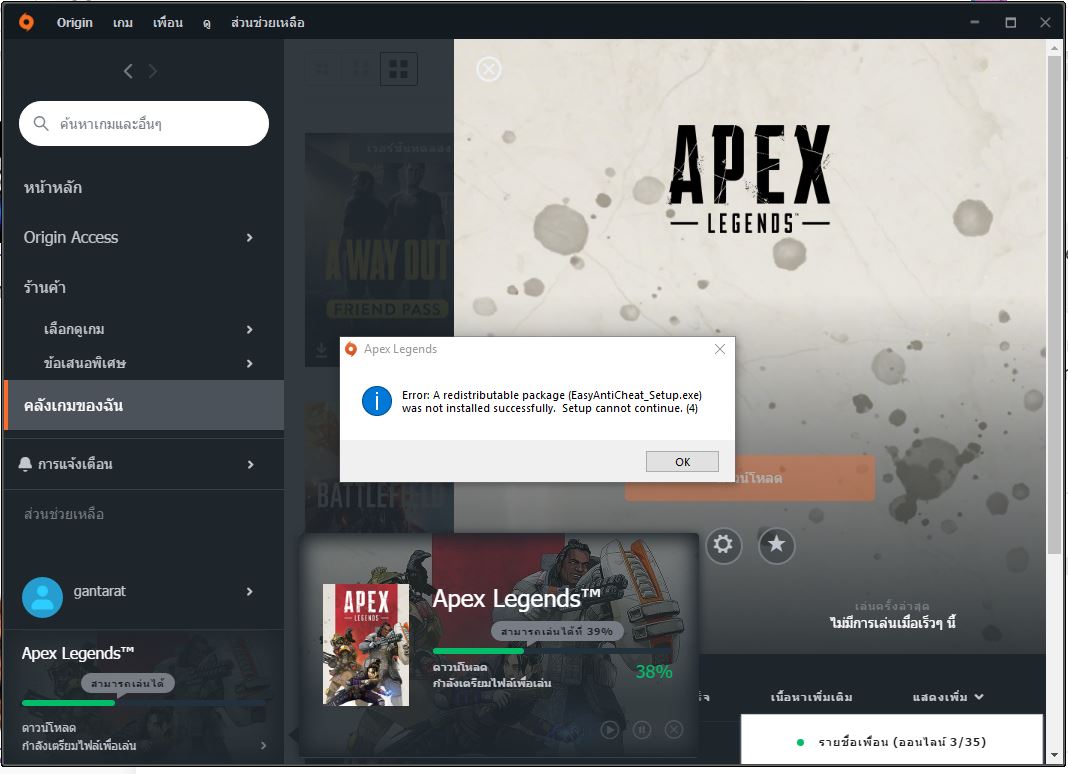1068x774 pixels.
Task: Click ส่วนช่วยเหลือ in the sidebar
Action: [x=64, y=514]
